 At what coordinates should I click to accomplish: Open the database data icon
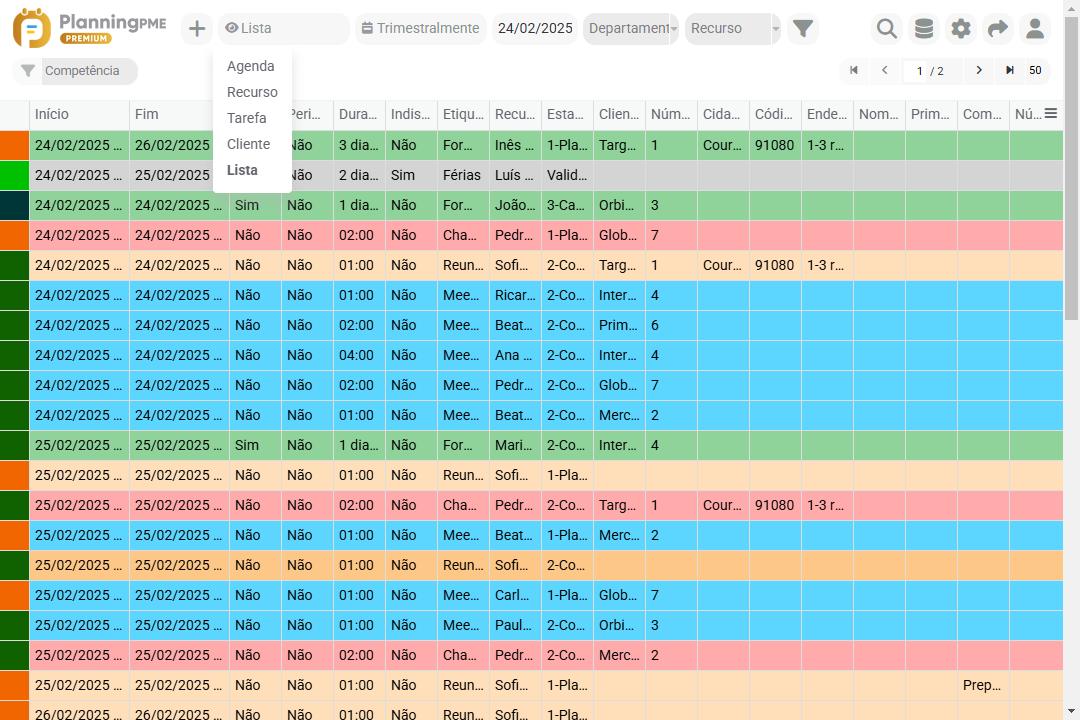tap(924, 28)
